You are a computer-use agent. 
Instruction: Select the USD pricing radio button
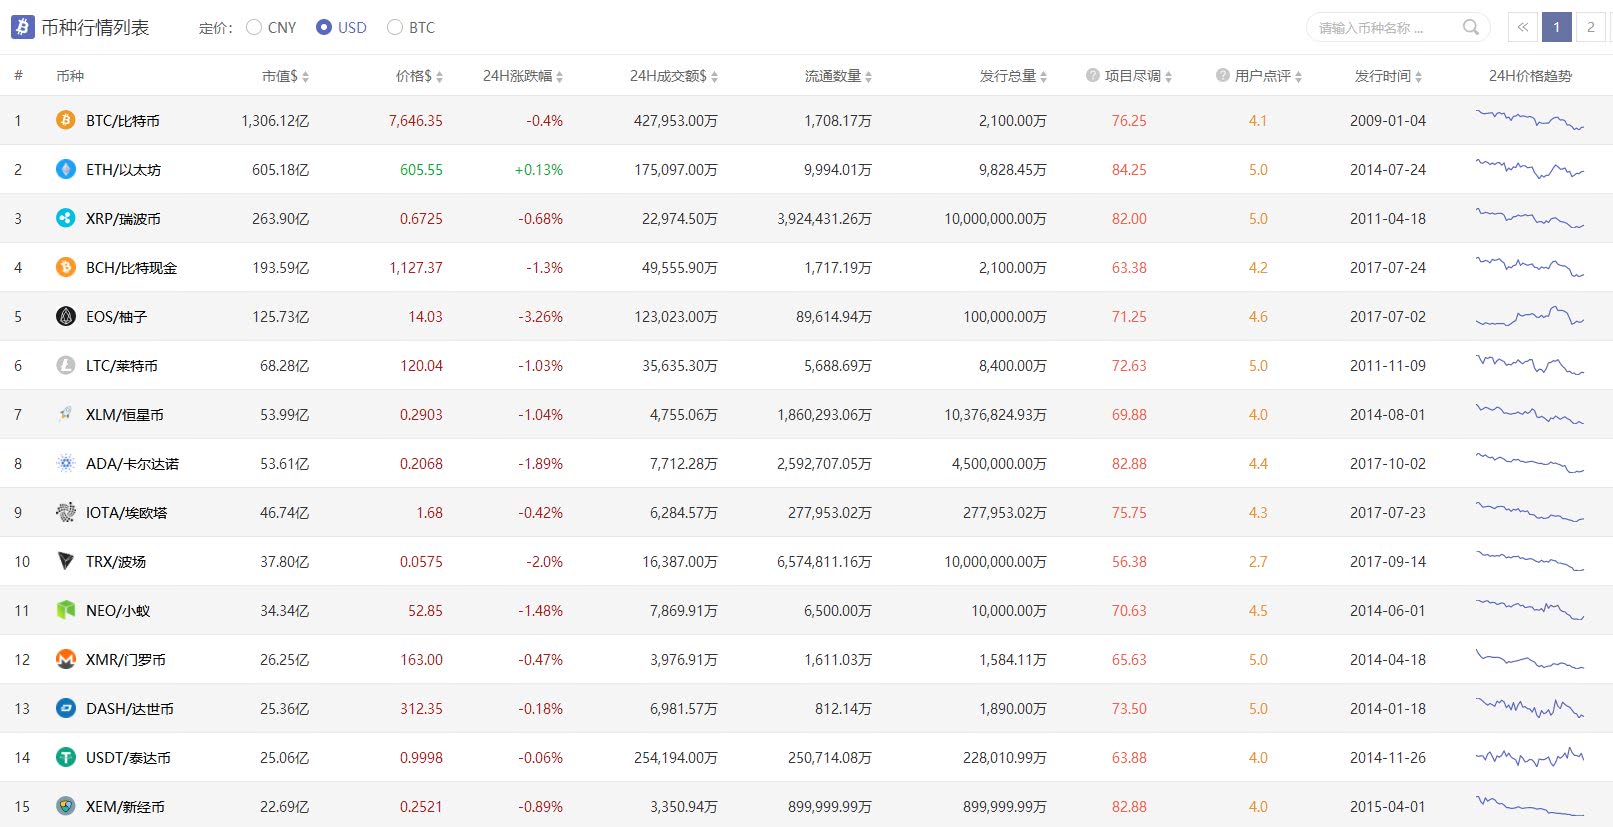324,27
